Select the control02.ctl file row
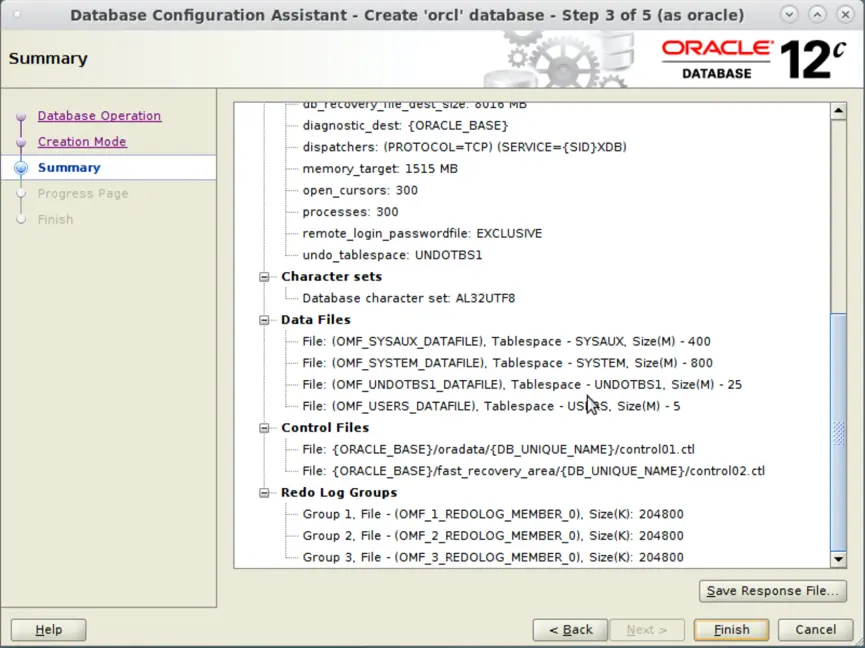865x648 pixels. pos(533,471)
